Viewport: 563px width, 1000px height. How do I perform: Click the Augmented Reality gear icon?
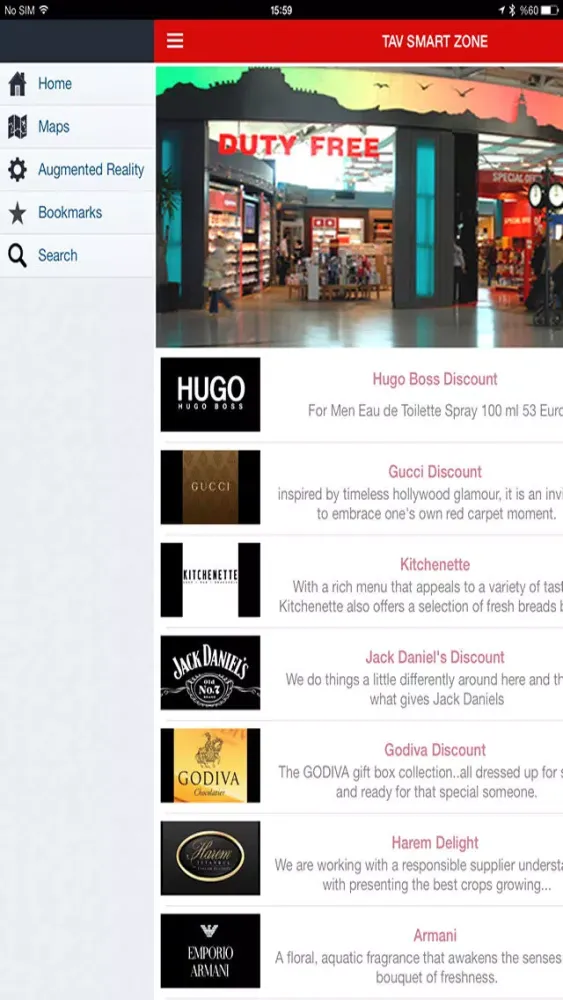point(17,170)
